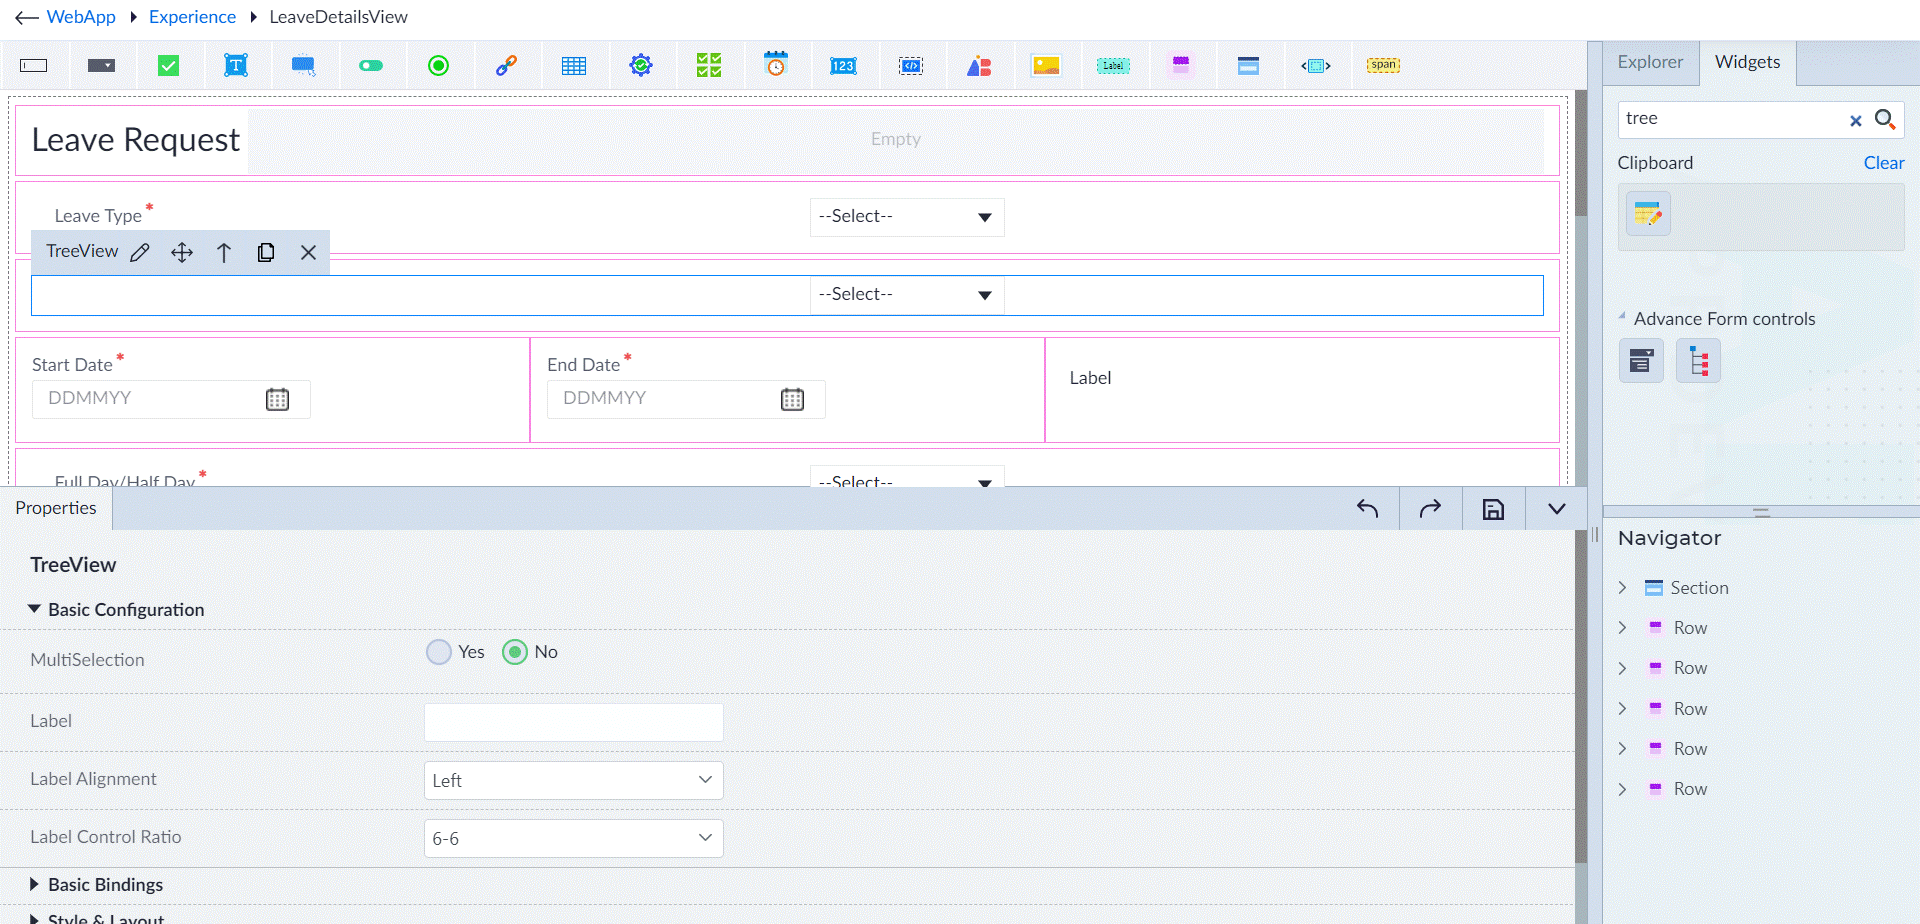Viewport: 1920px width, 924px height.
Task: Open the Label Control Ratio dropdown
Action: [574, 839]
